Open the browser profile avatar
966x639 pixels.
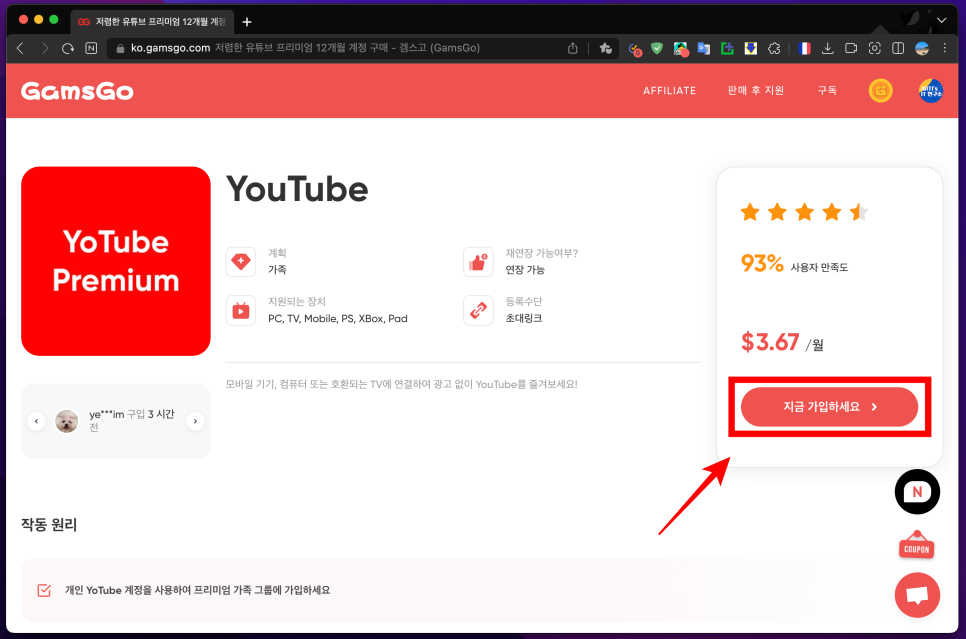click(x=922, y=48)
